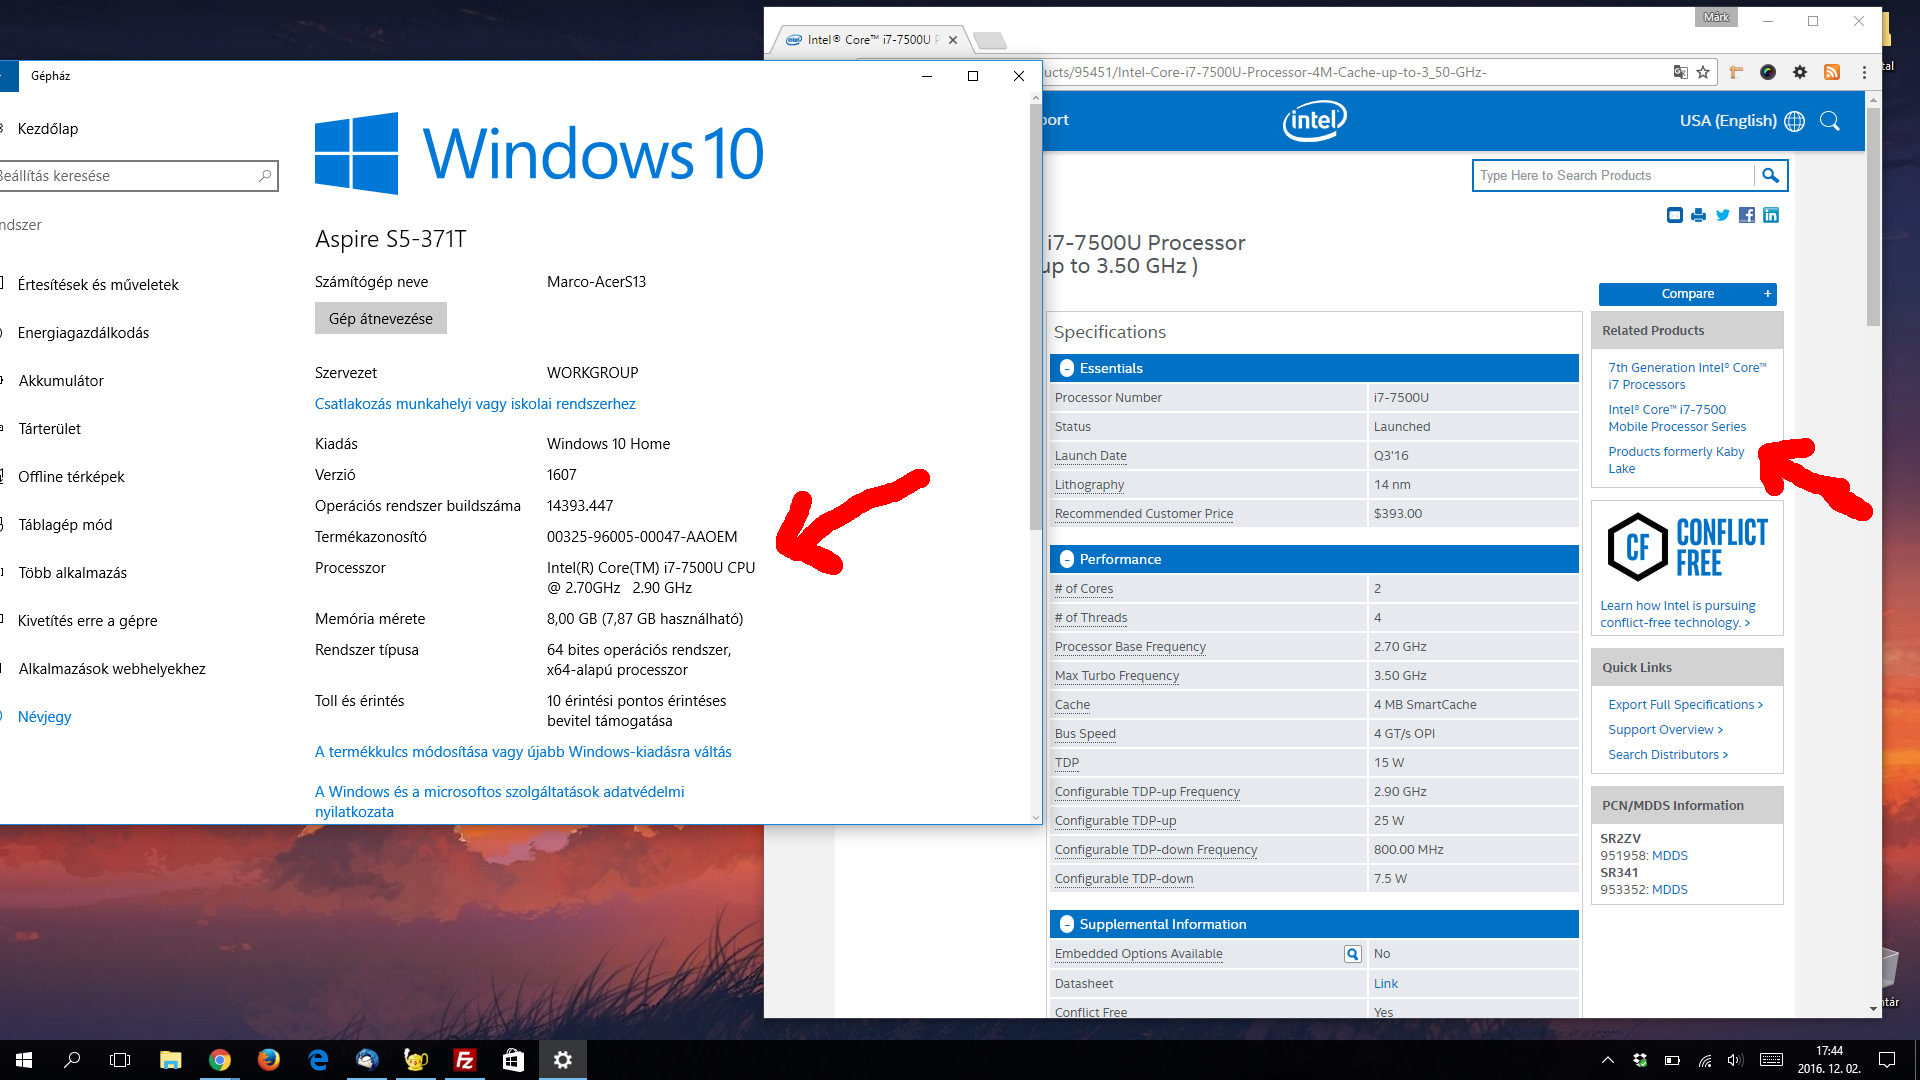Click the magnifier search icon in Intel header
This screenshot has height=1080, width=1920.
point(1830,121)
